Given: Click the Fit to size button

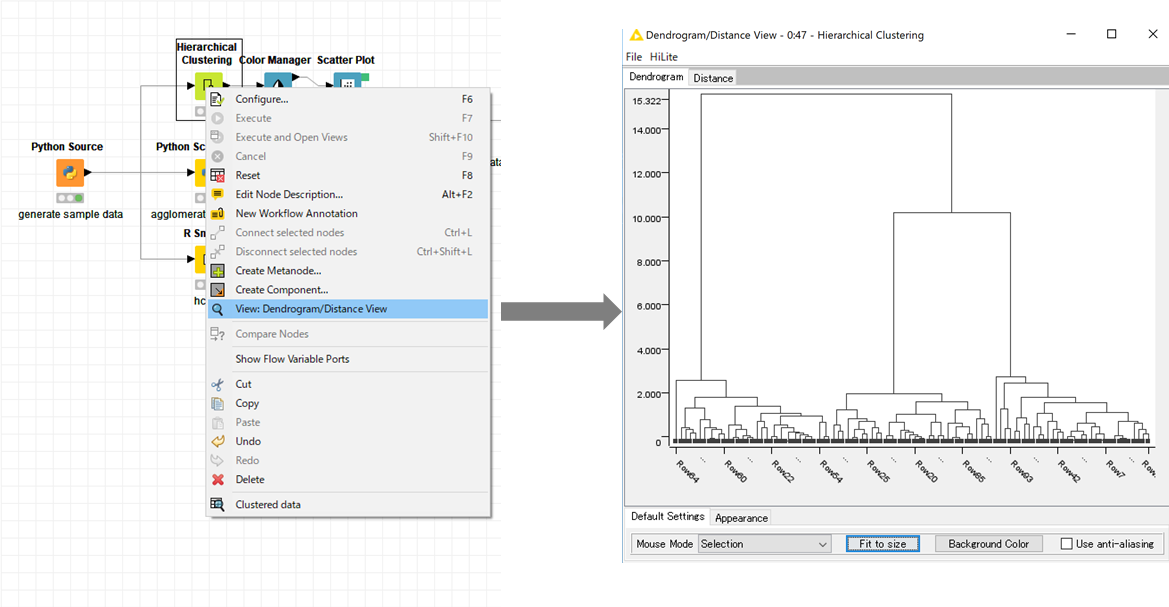Looking at the screenshot, I should pyautogui.click(x=883, y=544).
